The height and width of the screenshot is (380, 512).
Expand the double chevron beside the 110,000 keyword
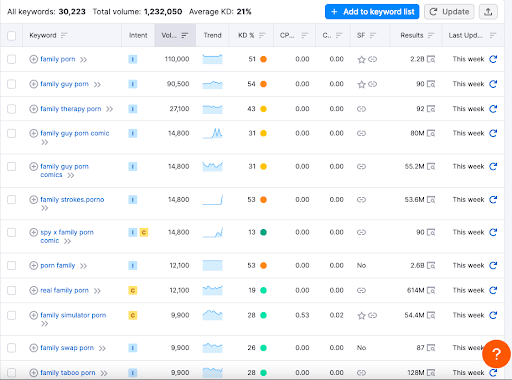(x=83, y=60)
